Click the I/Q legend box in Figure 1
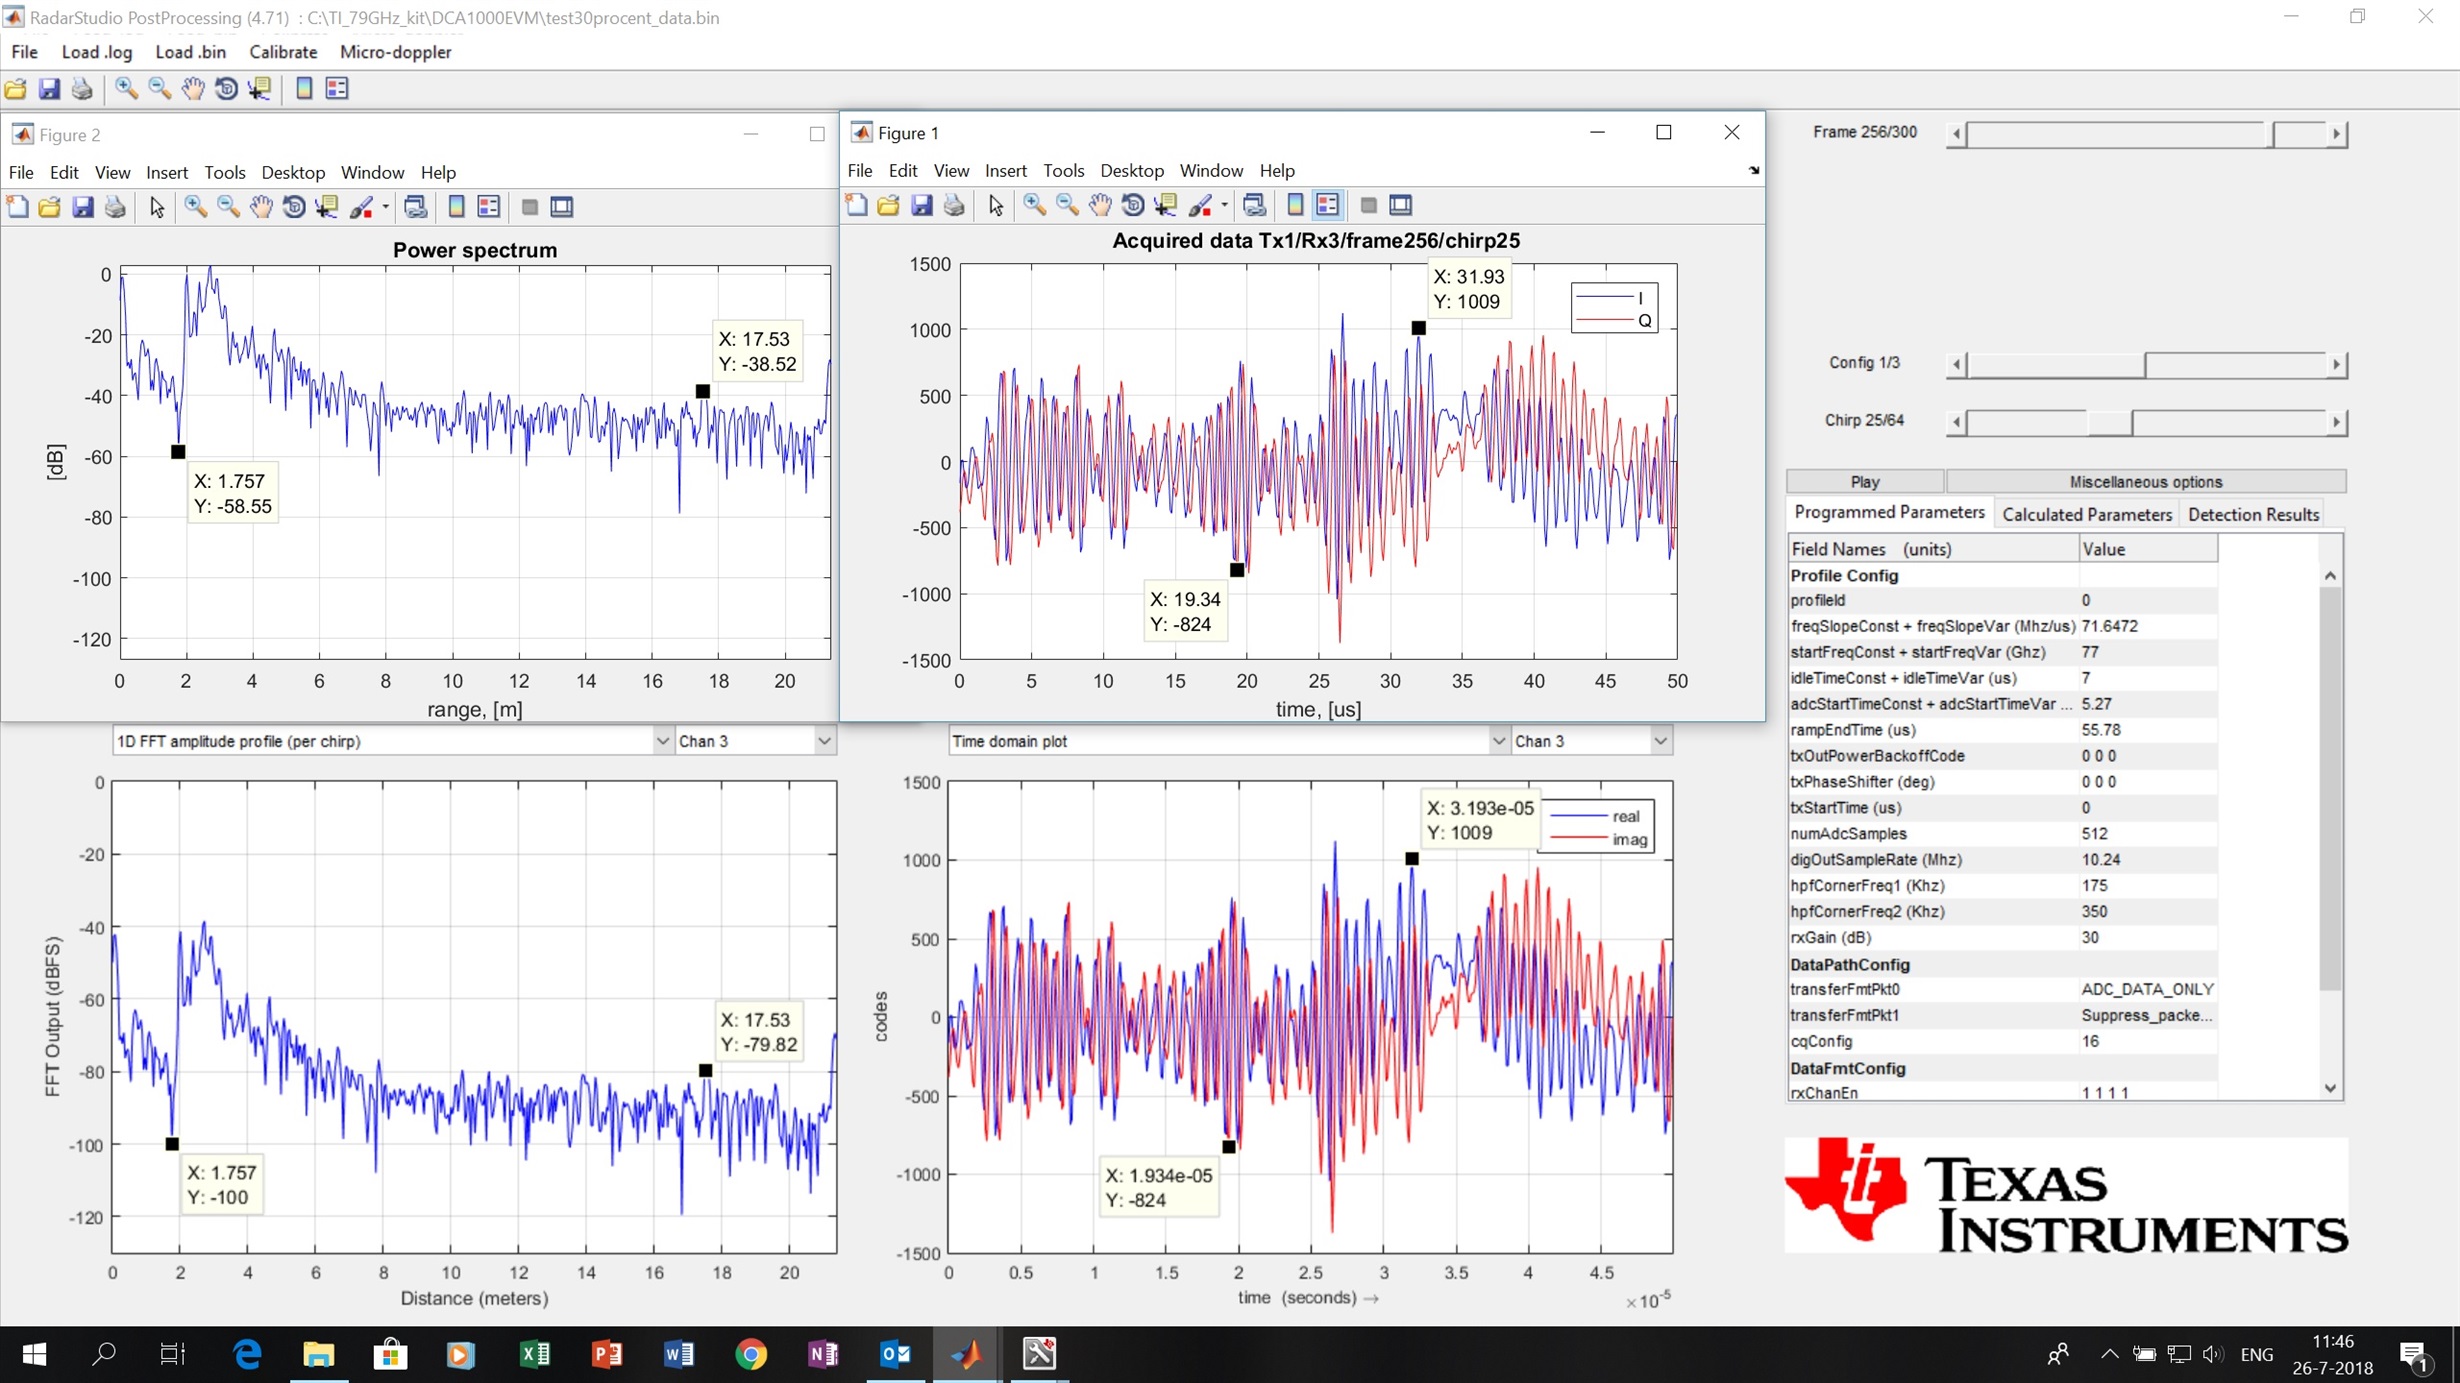This screenshot has width=2460, height=1383. 1614,308
